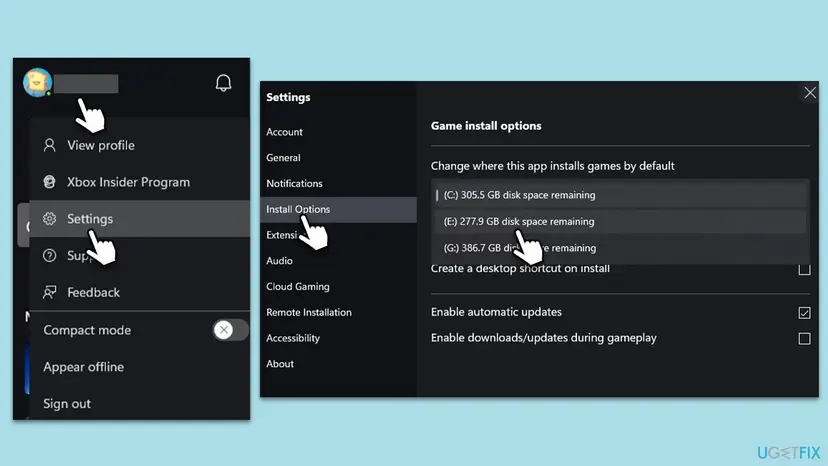Check Create a desktop shortcut on install
The height and width of the screenshot is (466, 828).
(x=804, y=269)
